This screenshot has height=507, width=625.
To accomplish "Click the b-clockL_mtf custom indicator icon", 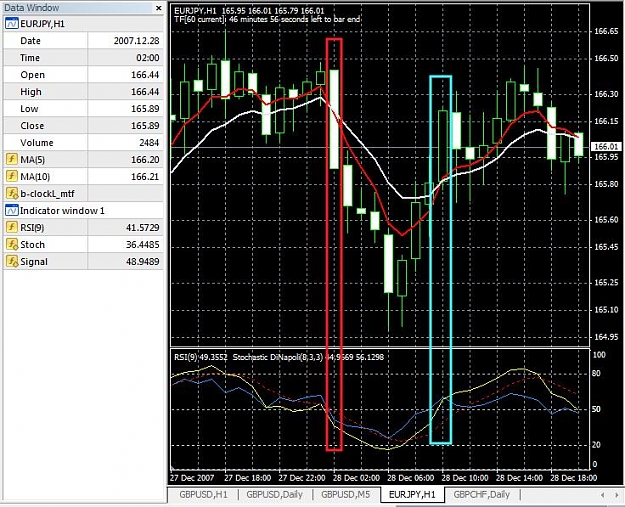I will click(x=12, y=194).
